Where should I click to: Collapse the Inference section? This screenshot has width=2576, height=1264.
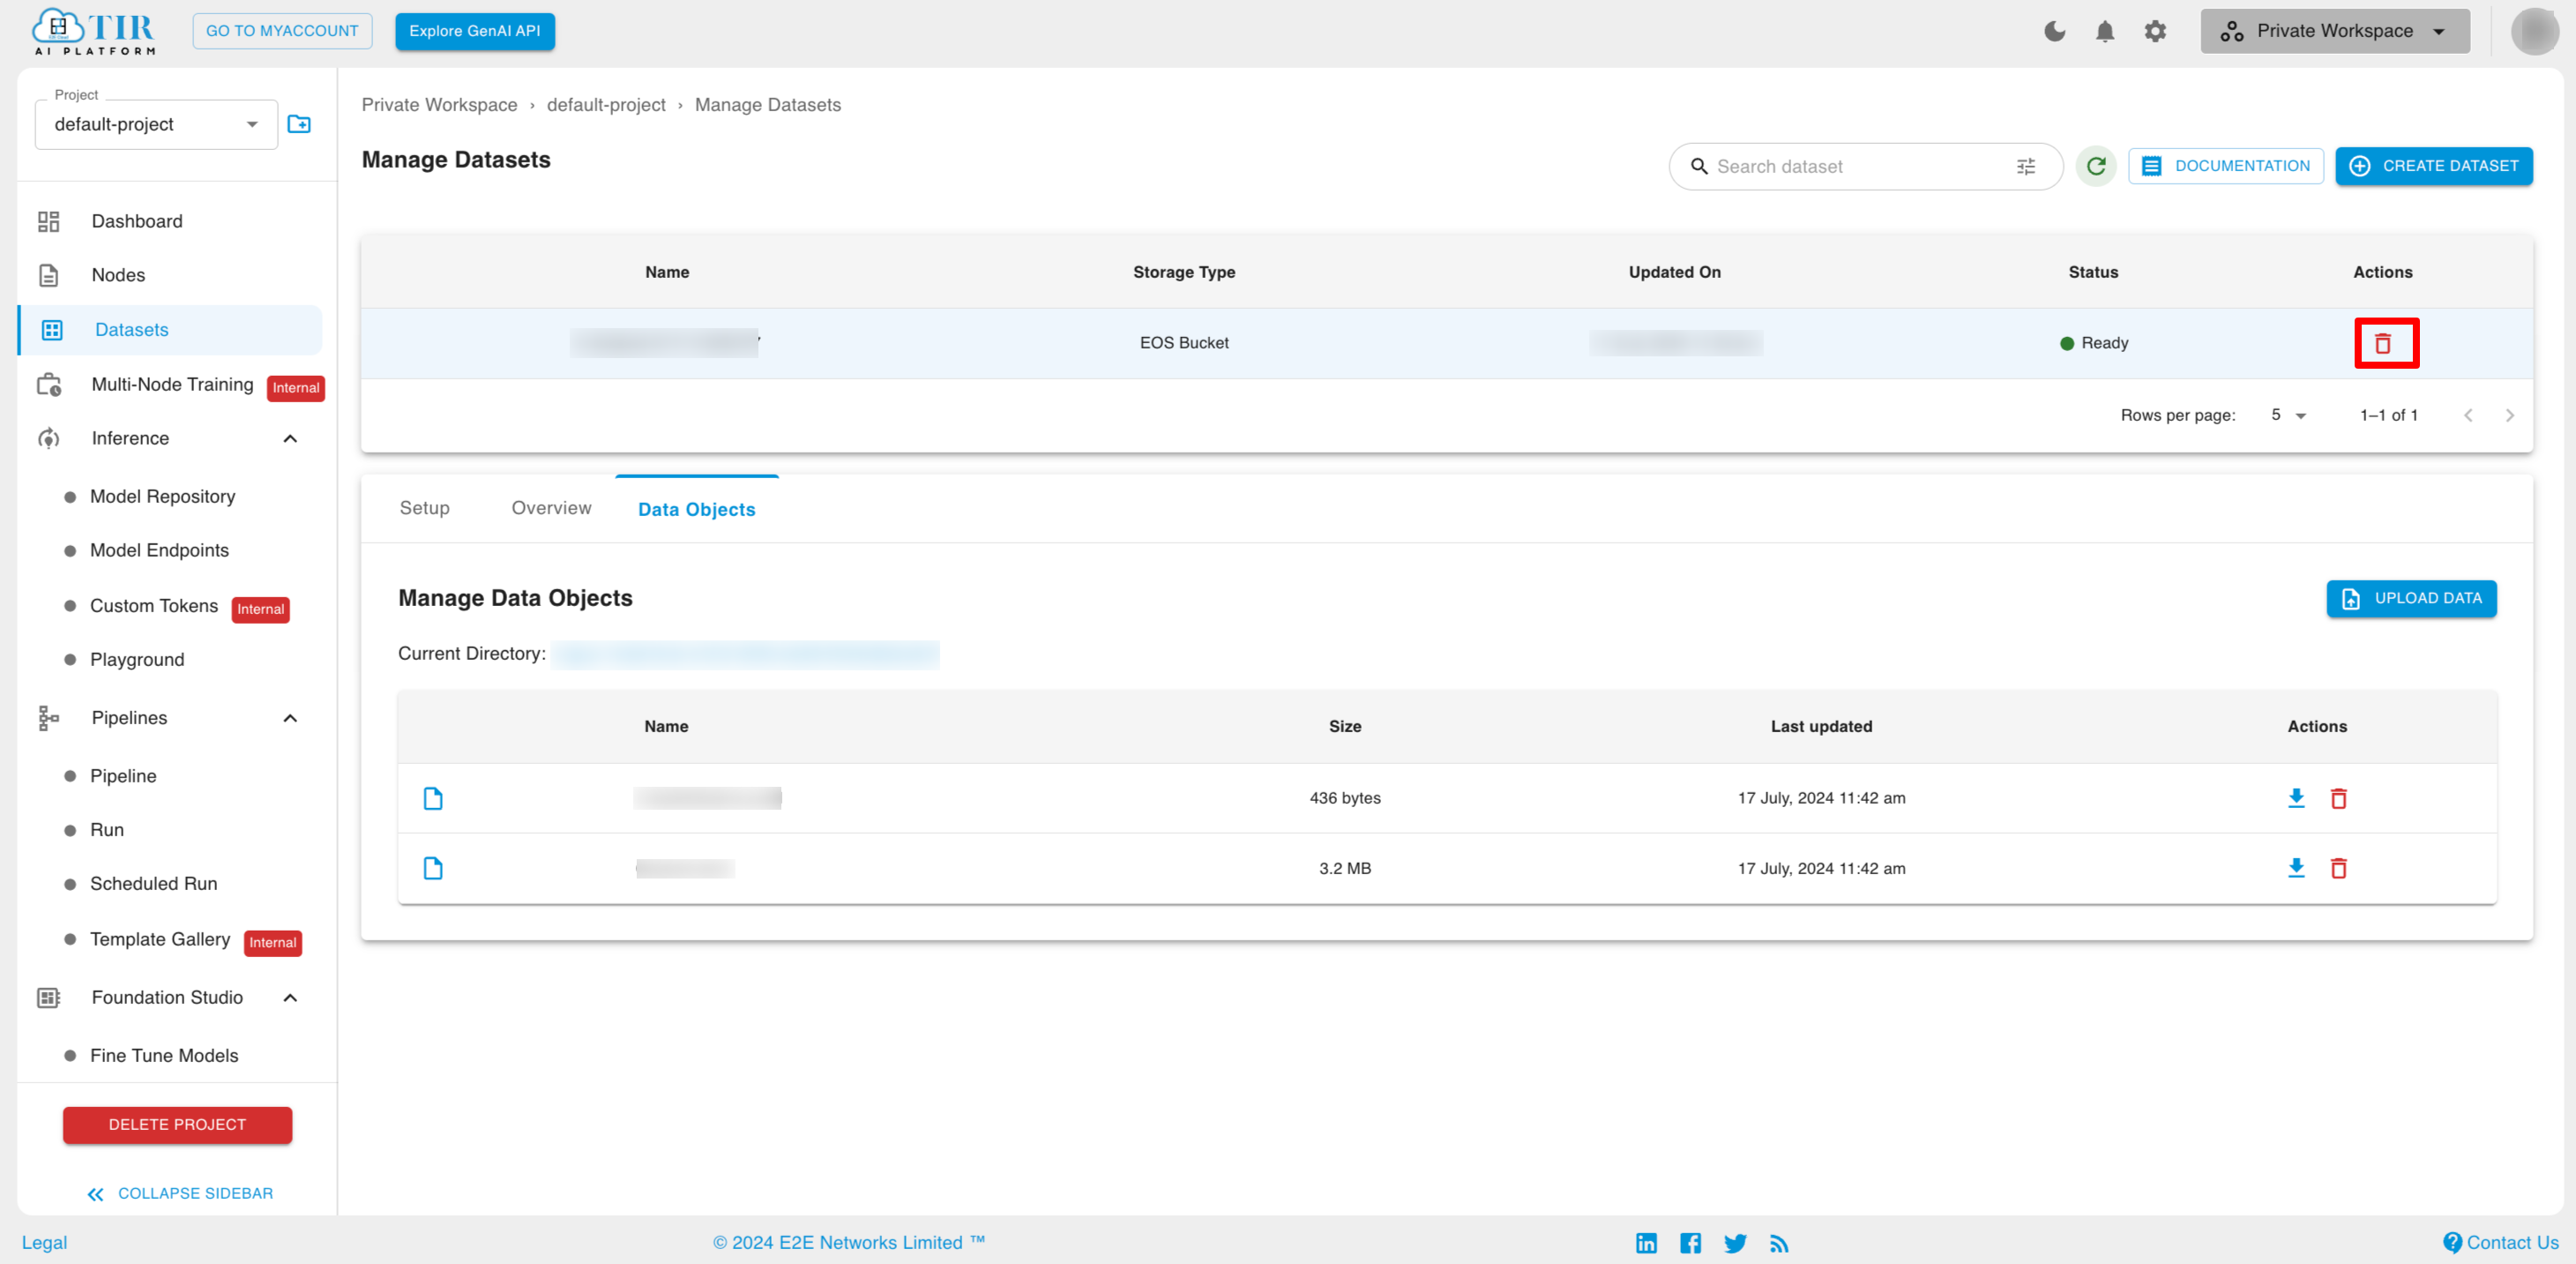(x=290, y=438)
